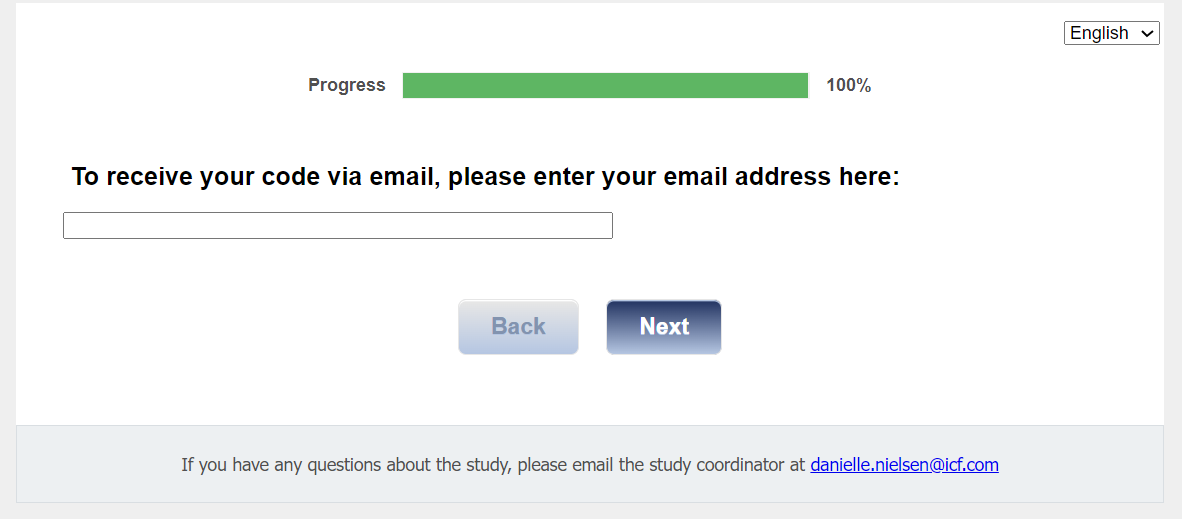Focus the email address input field
Image resolution: width=1182 pixels, height=519 pixels.
point(338,226)
